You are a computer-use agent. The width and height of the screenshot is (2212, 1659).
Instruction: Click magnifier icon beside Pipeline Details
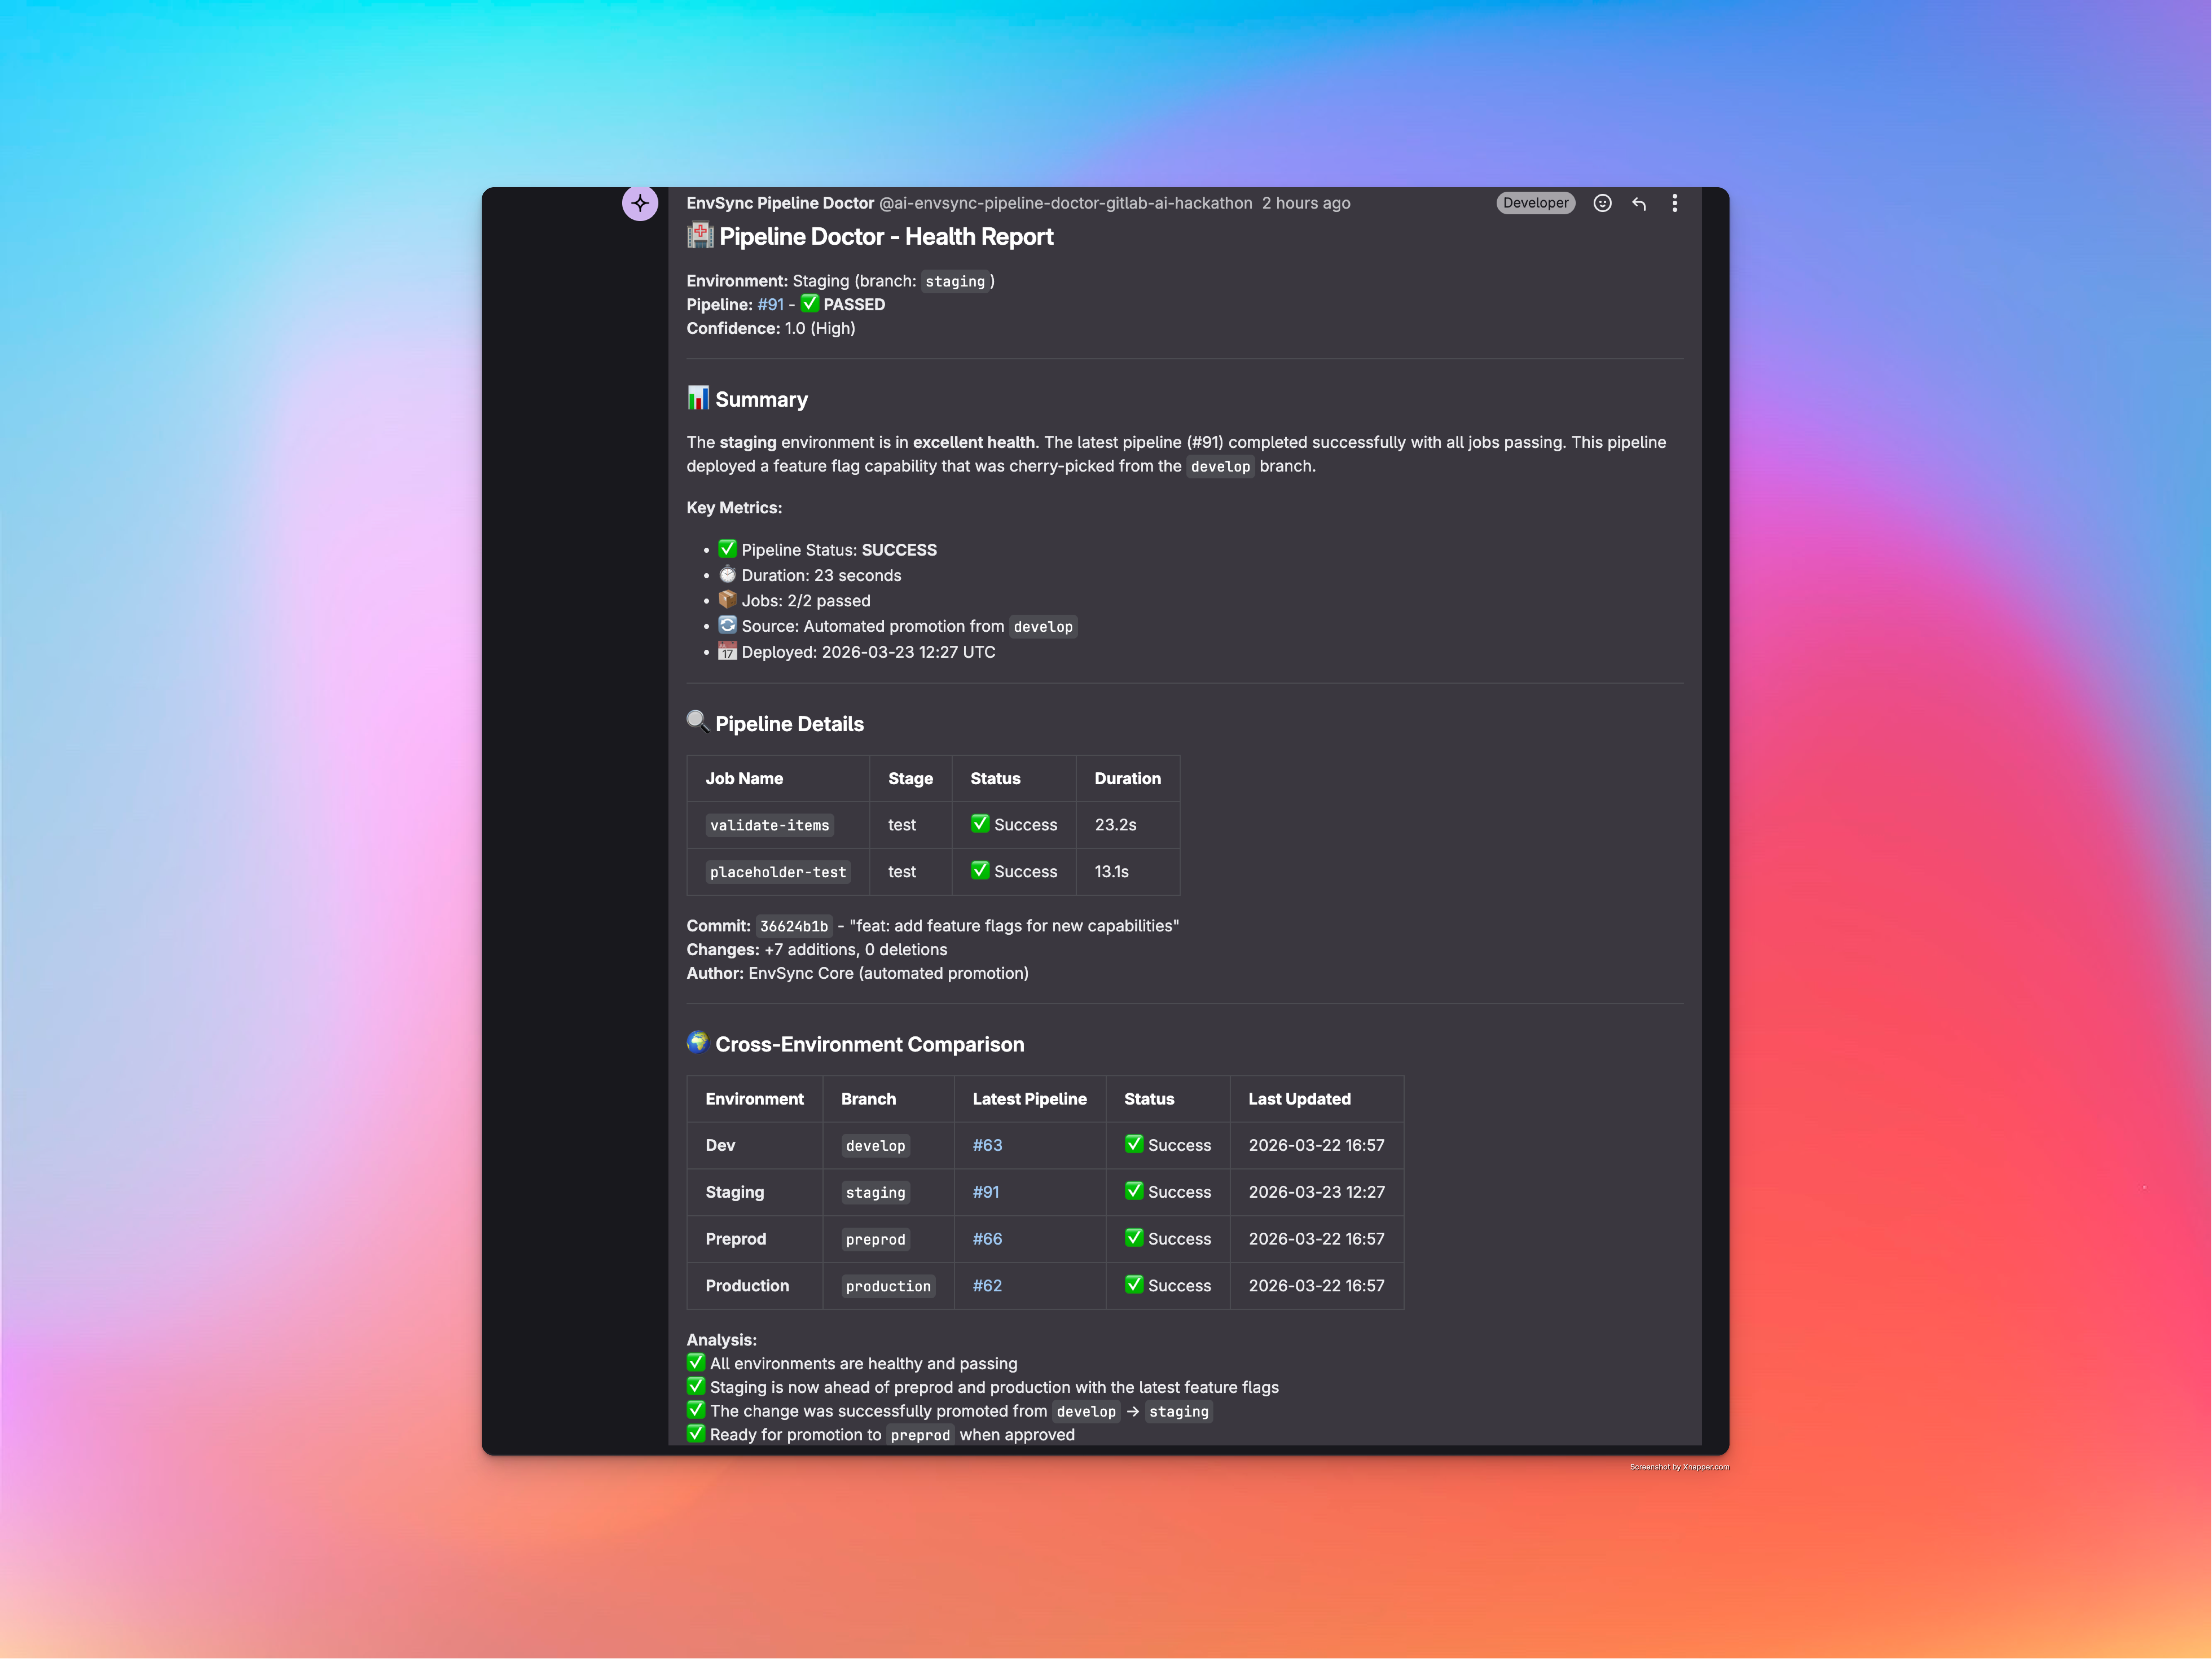pos(698,721)
